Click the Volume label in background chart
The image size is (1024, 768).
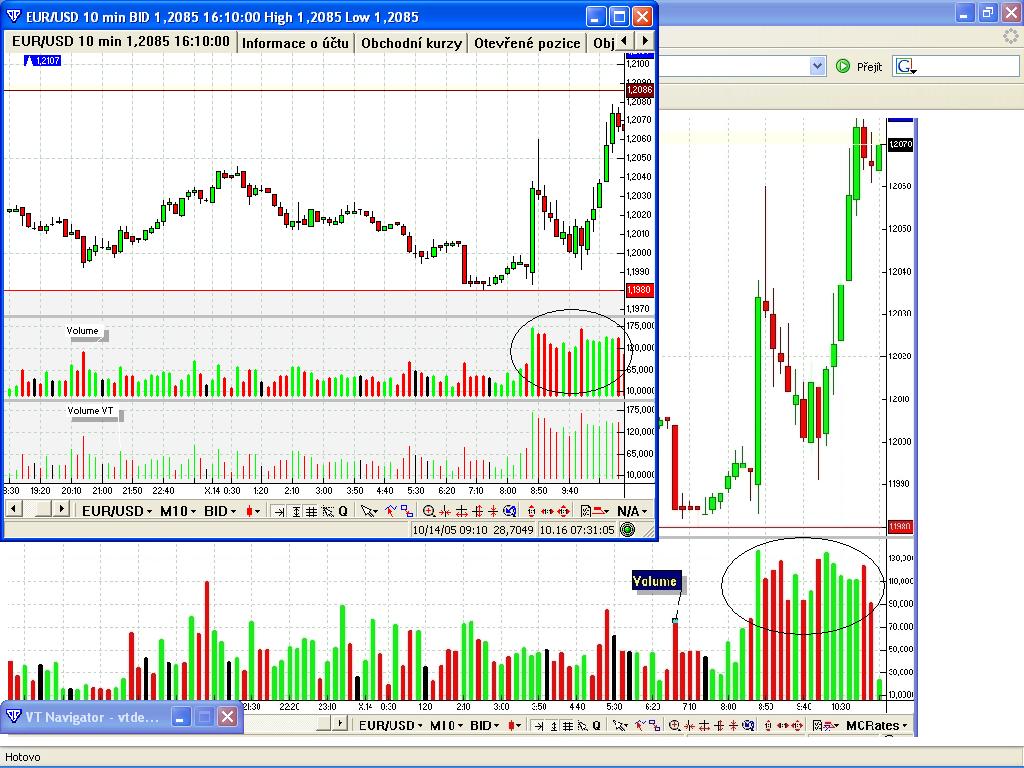(655, 581)
